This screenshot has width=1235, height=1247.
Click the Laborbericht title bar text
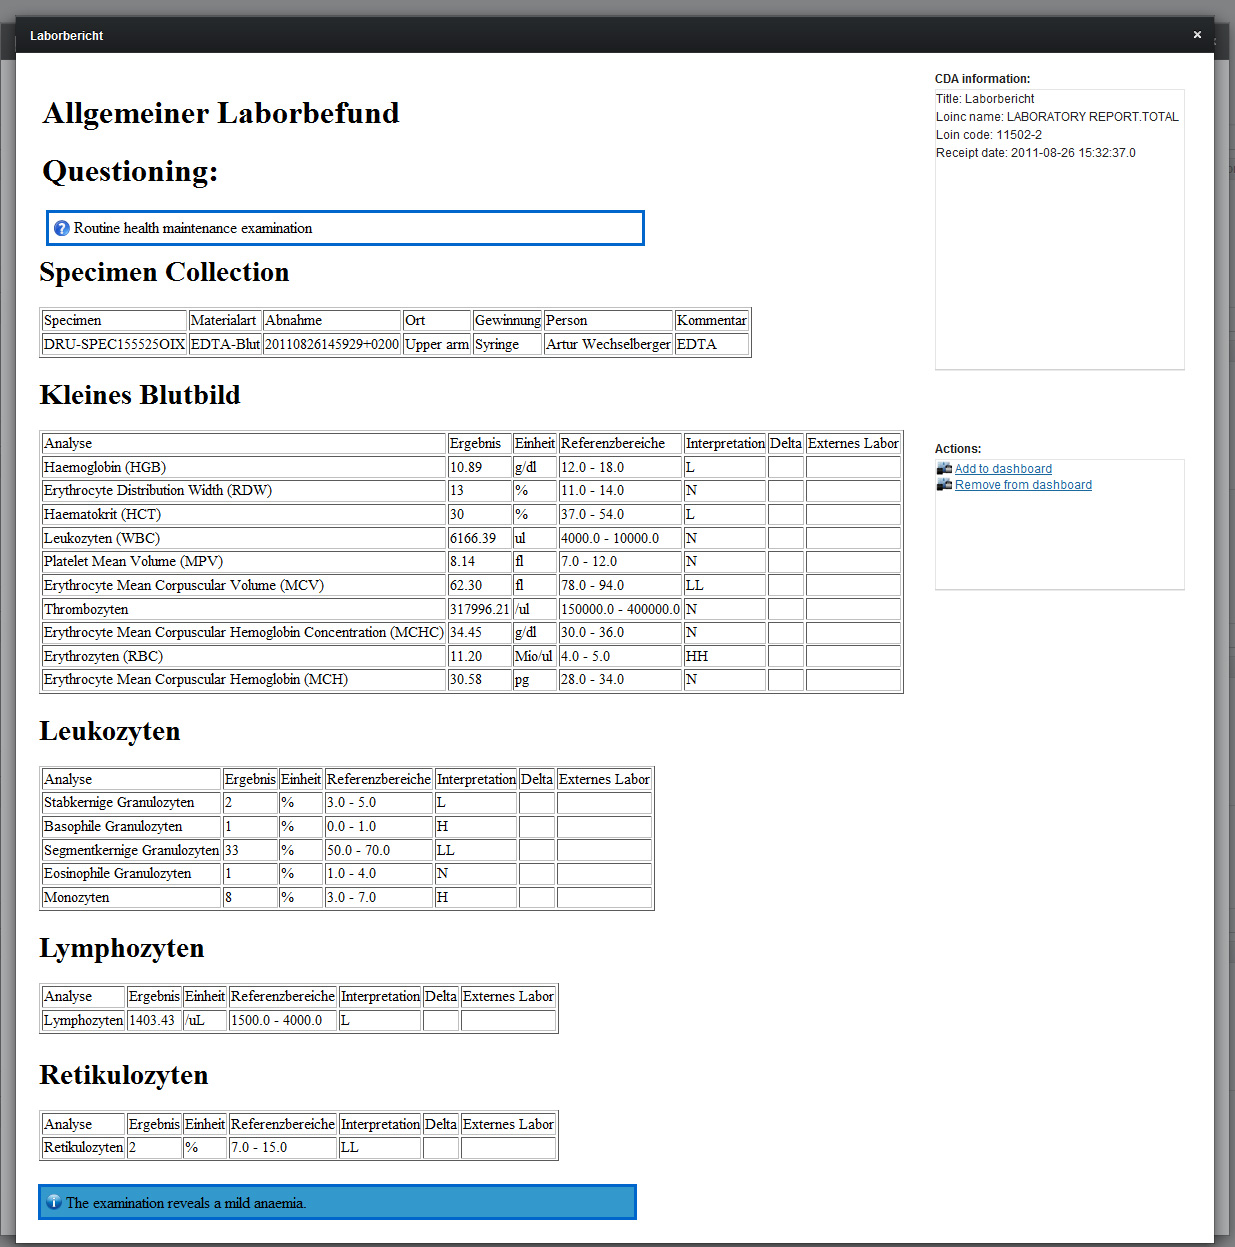tap(67, 36)
